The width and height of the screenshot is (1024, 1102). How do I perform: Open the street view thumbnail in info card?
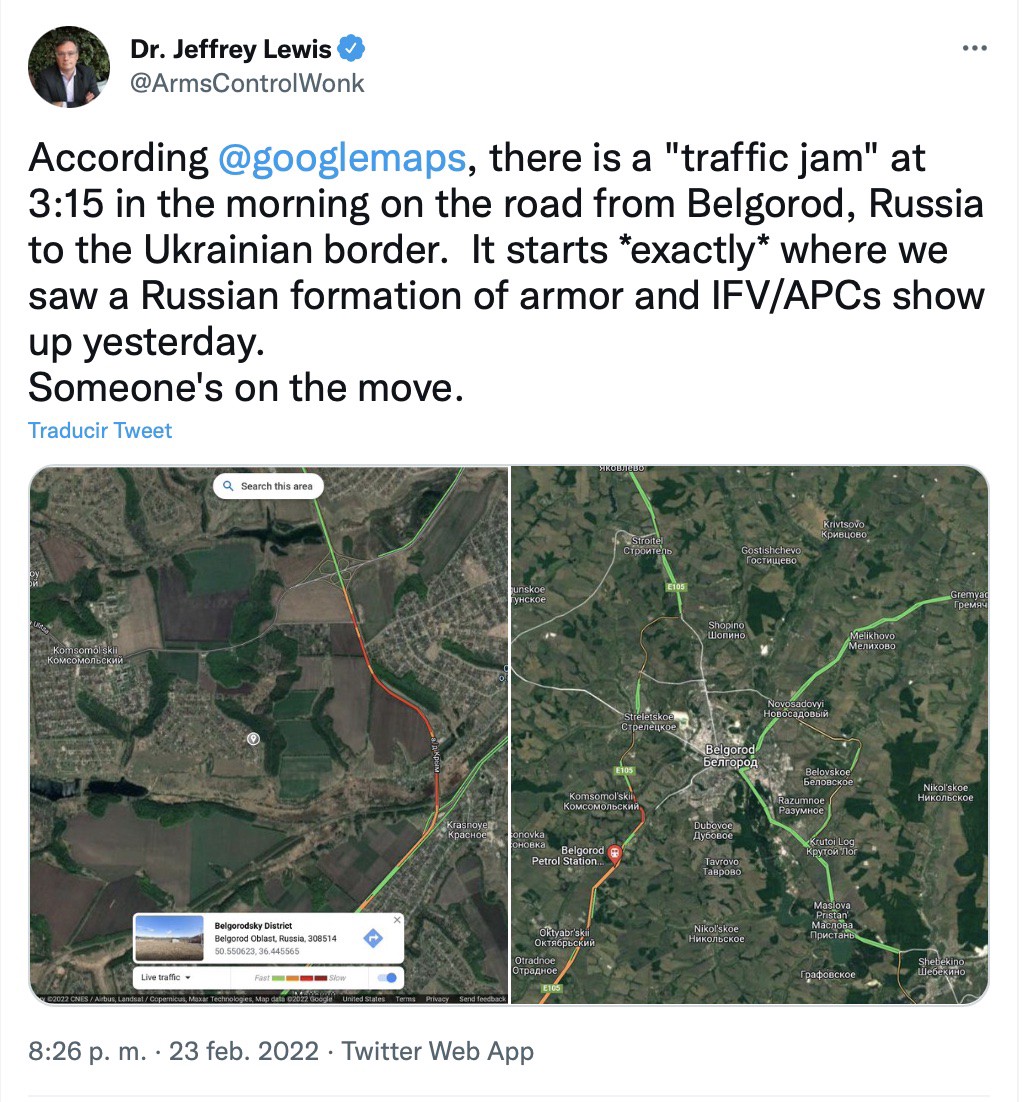(169, 938)
